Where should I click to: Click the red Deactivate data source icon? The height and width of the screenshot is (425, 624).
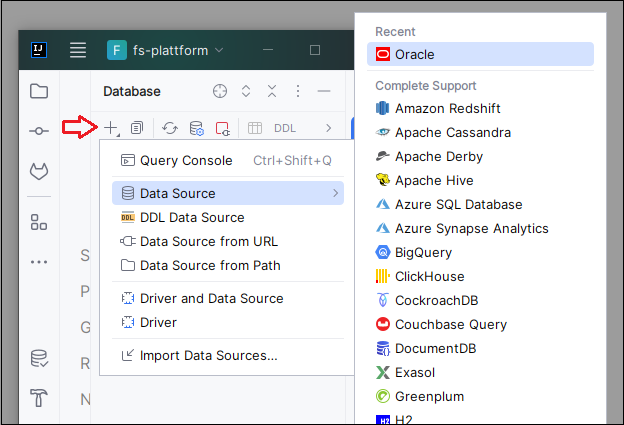(222, 128)
